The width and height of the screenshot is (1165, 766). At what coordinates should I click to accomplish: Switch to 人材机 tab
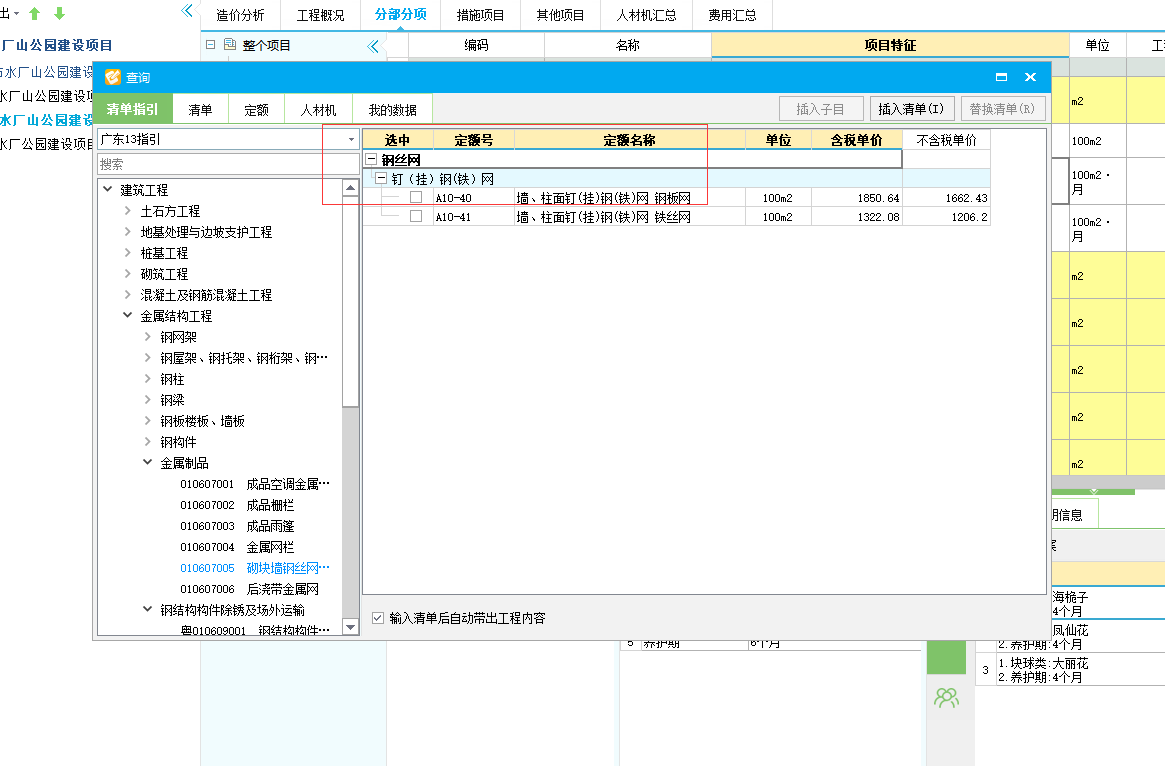coord(318,109)
